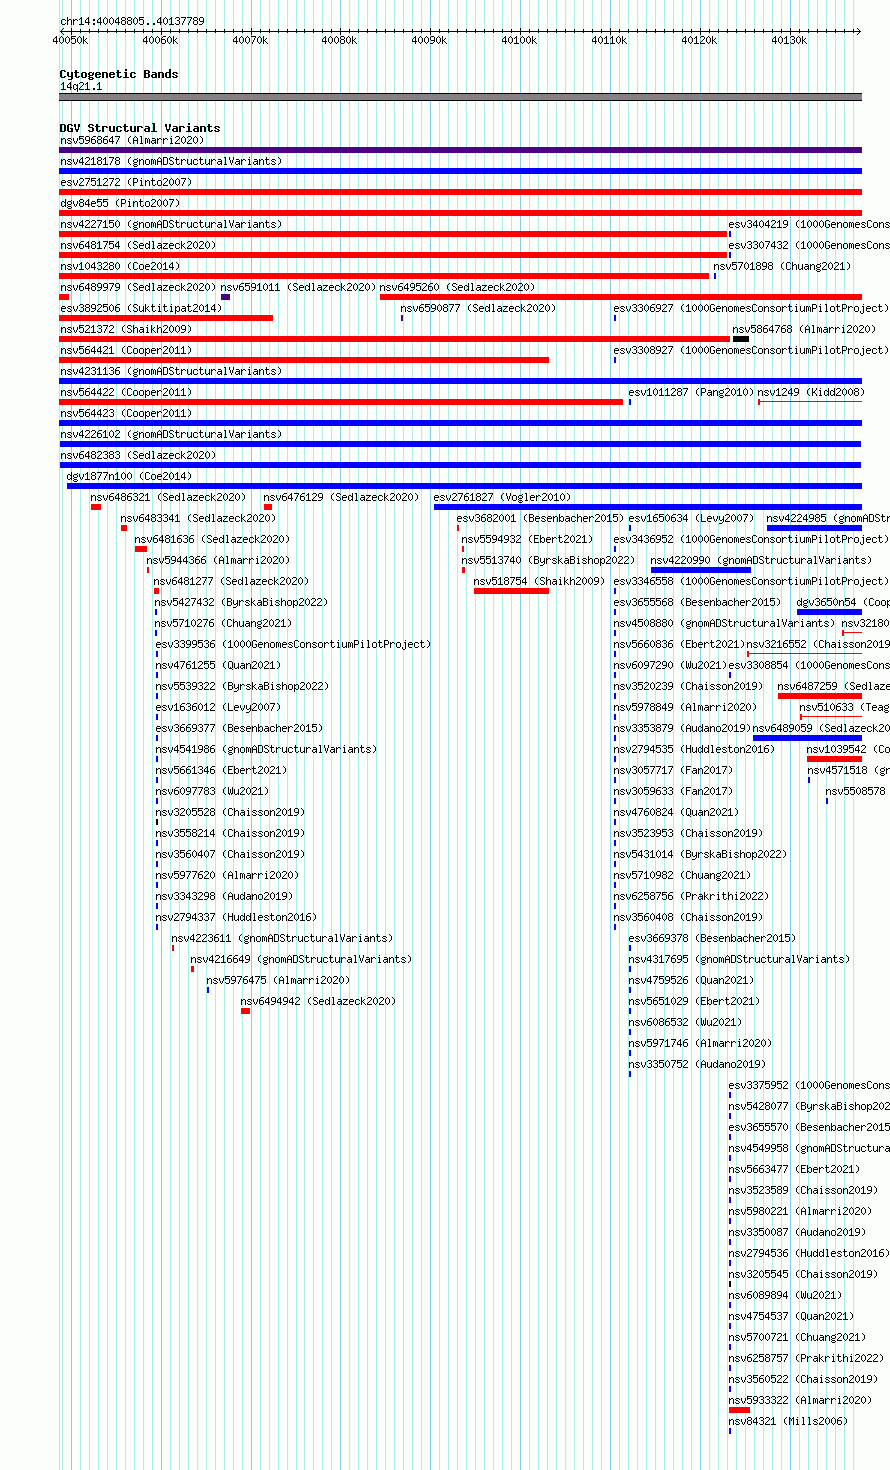Select the dgv84e55 (Pinto2007) variant label
This screenshot has height=1470, width=890.
(x=120, y=203)
